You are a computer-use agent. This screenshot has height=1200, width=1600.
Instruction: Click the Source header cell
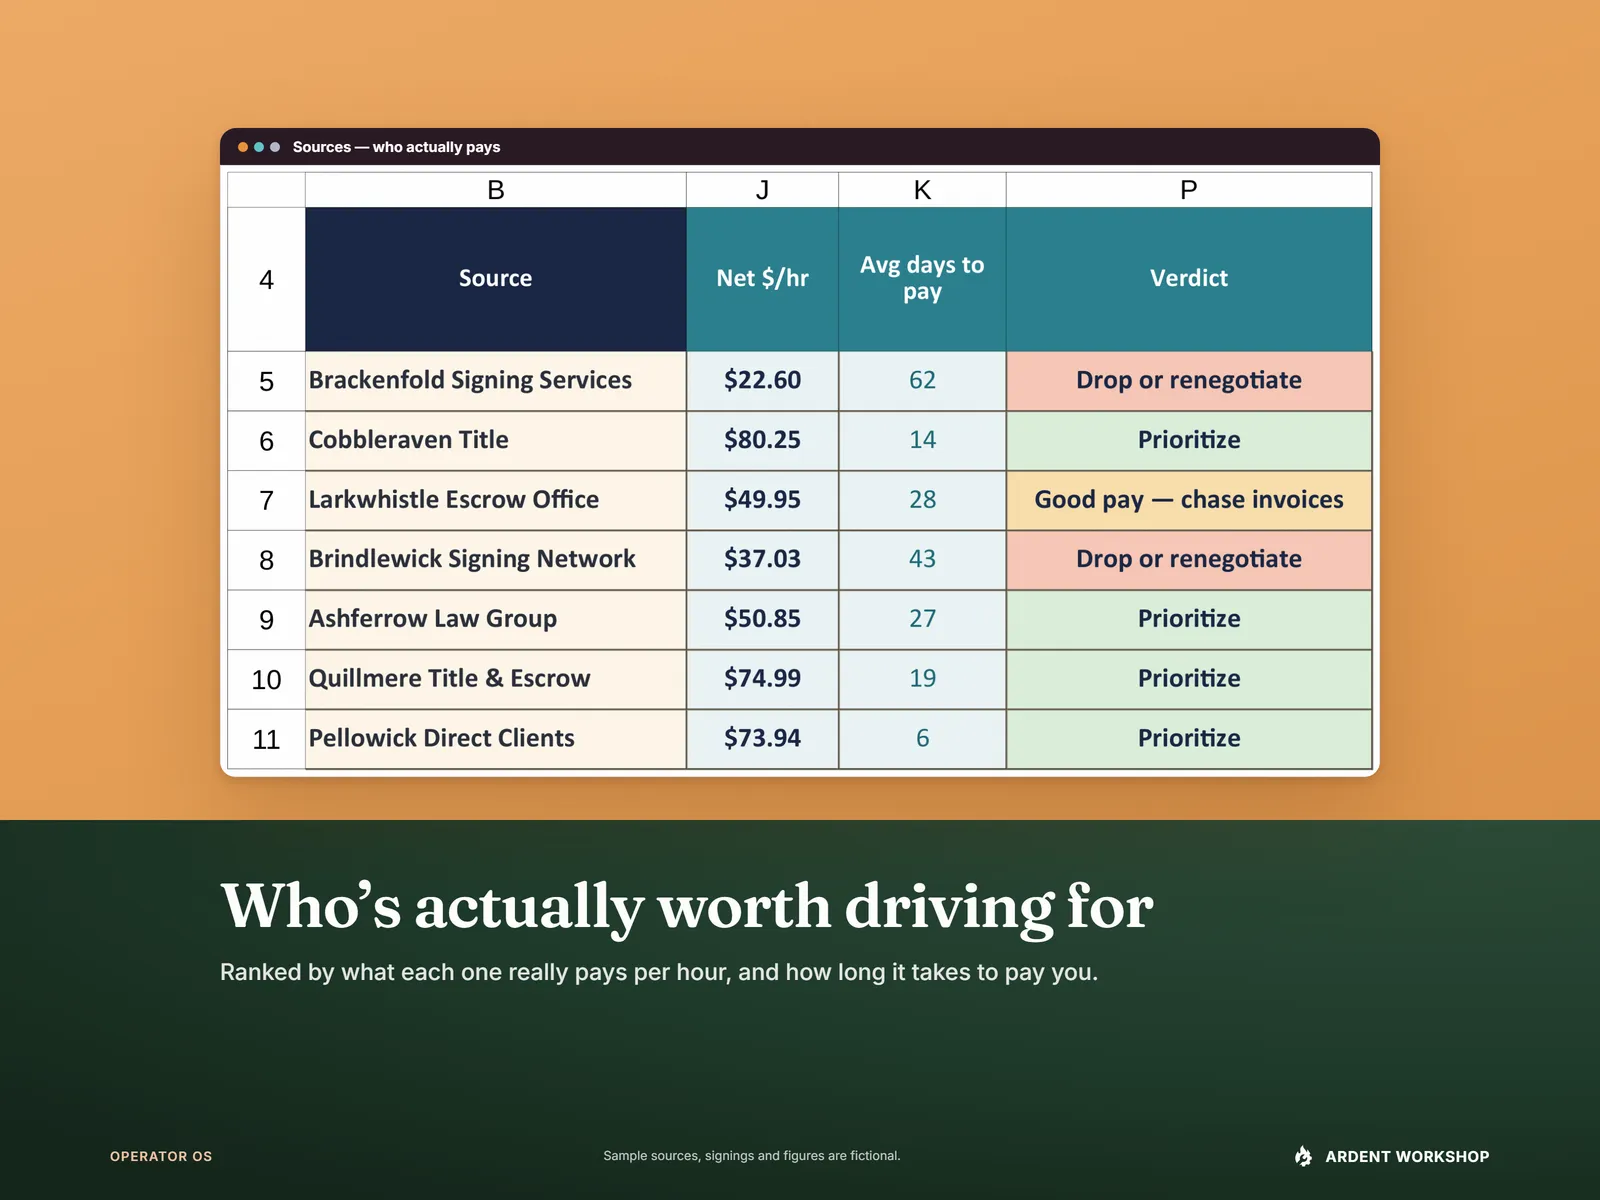(496, 279)
